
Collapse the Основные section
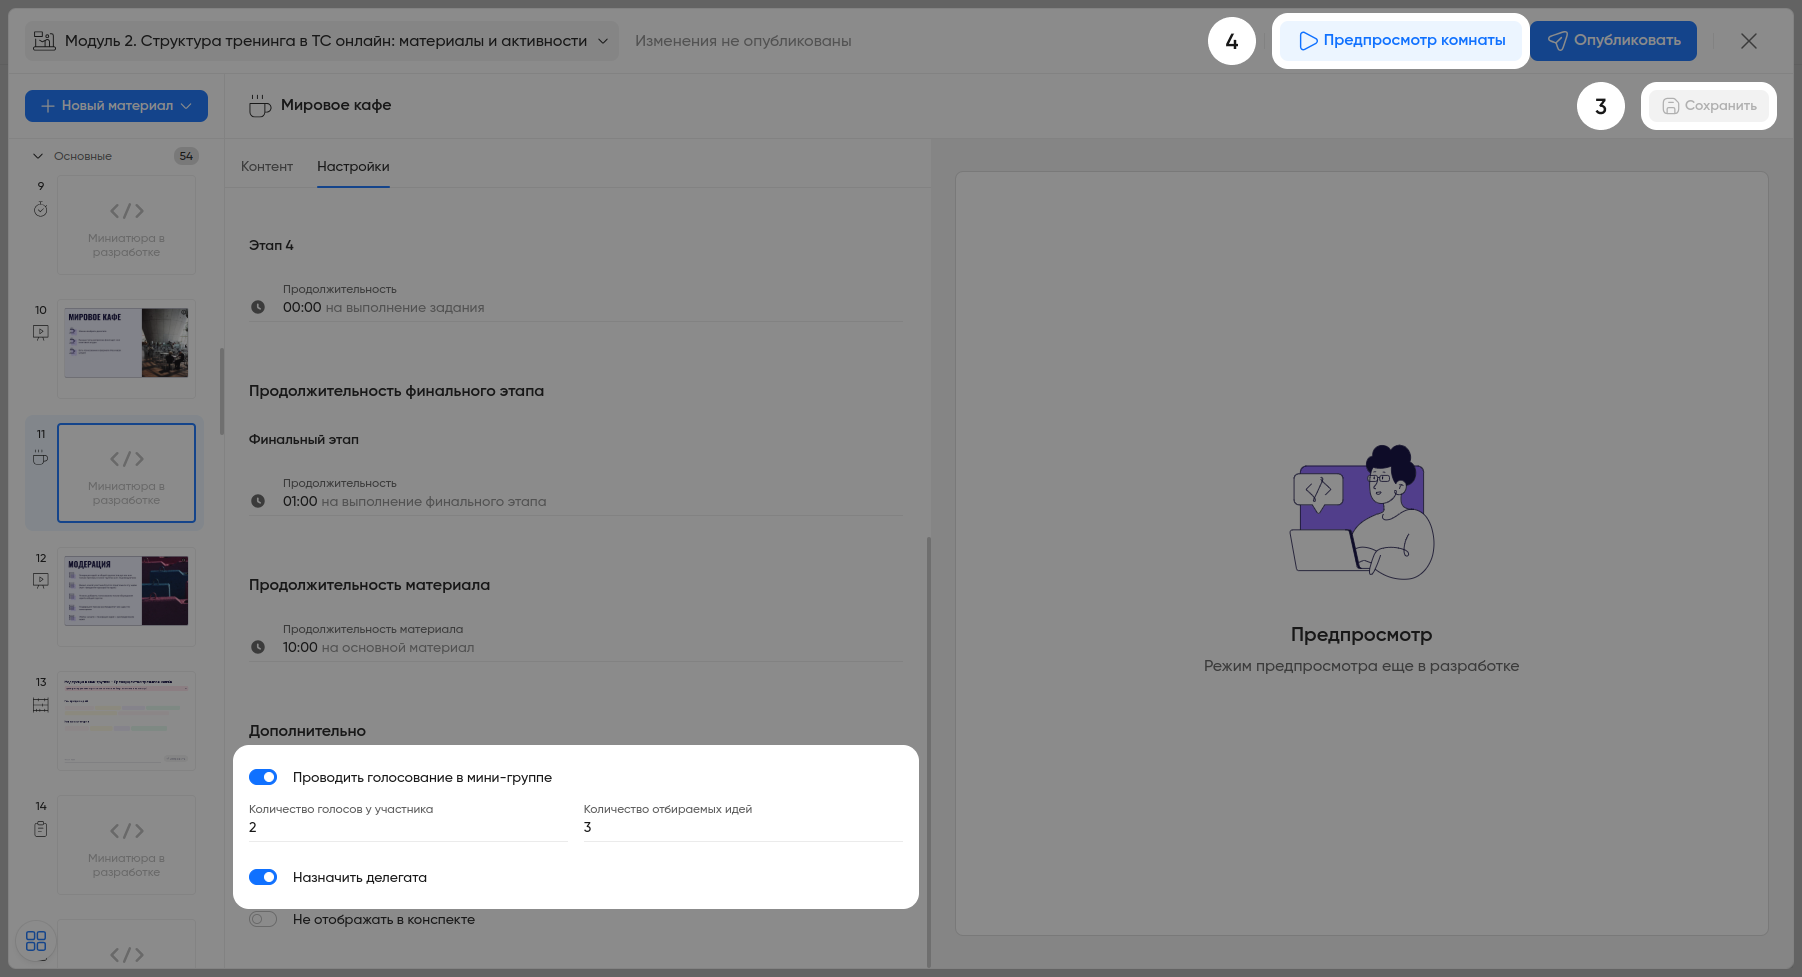point(38,156)
